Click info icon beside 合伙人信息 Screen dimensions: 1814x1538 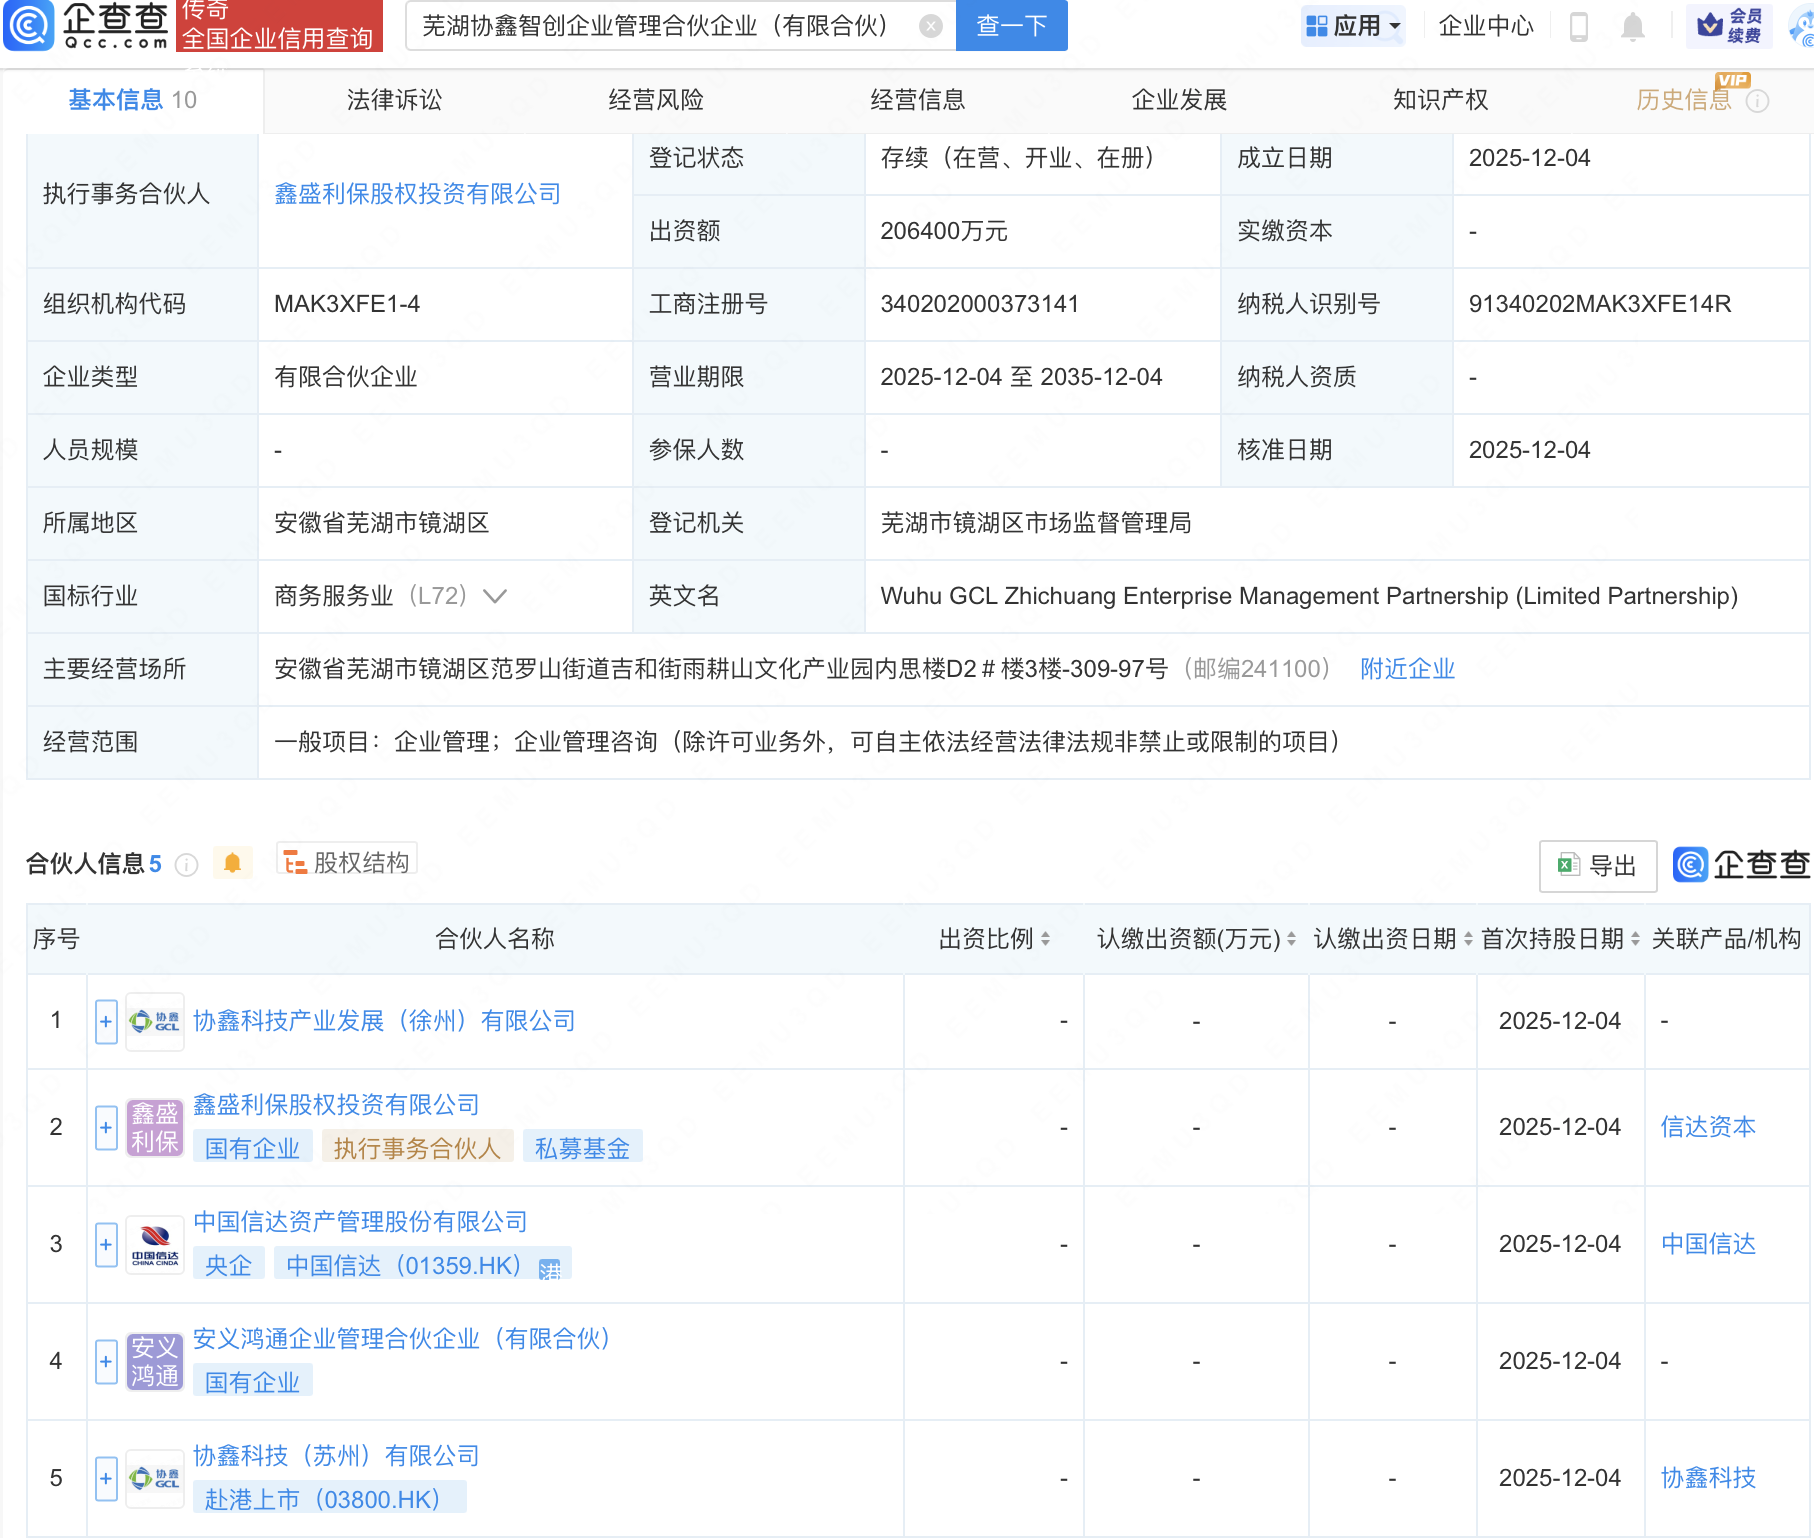pos(187,865)
